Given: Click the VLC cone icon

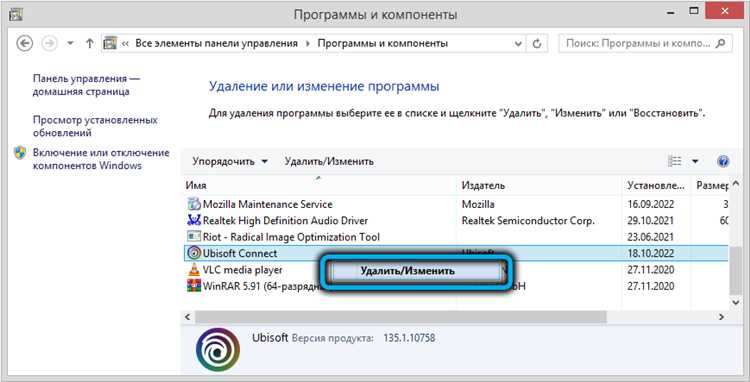Looking at the screenshot, I should click(194, 270).
